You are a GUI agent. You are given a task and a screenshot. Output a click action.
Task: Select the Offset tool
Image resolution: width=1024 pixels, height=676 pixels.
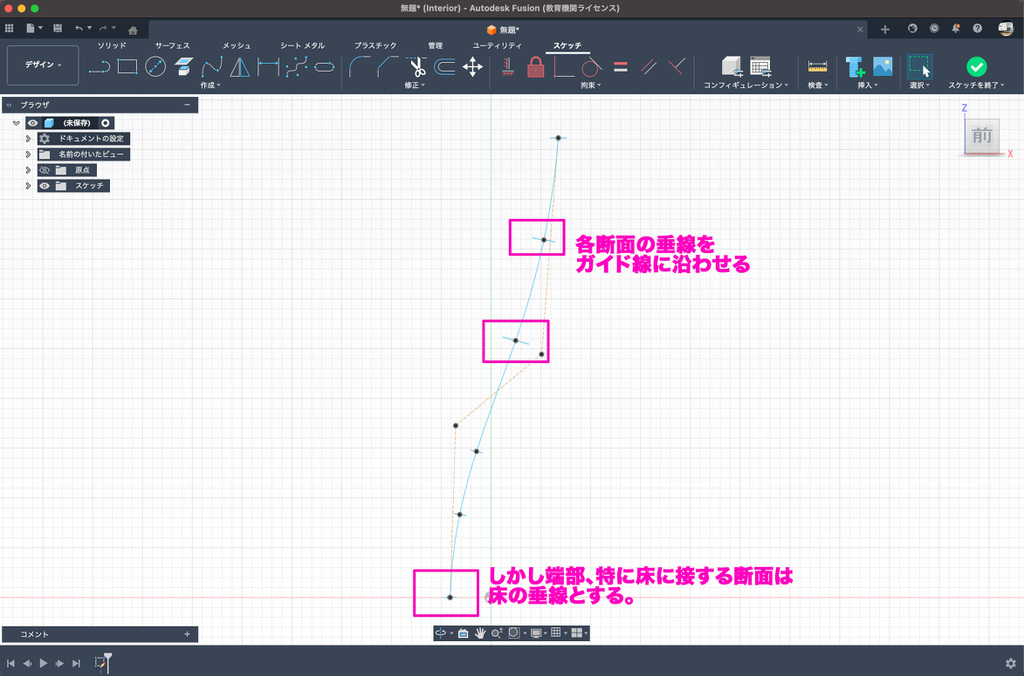coord(445,67)
